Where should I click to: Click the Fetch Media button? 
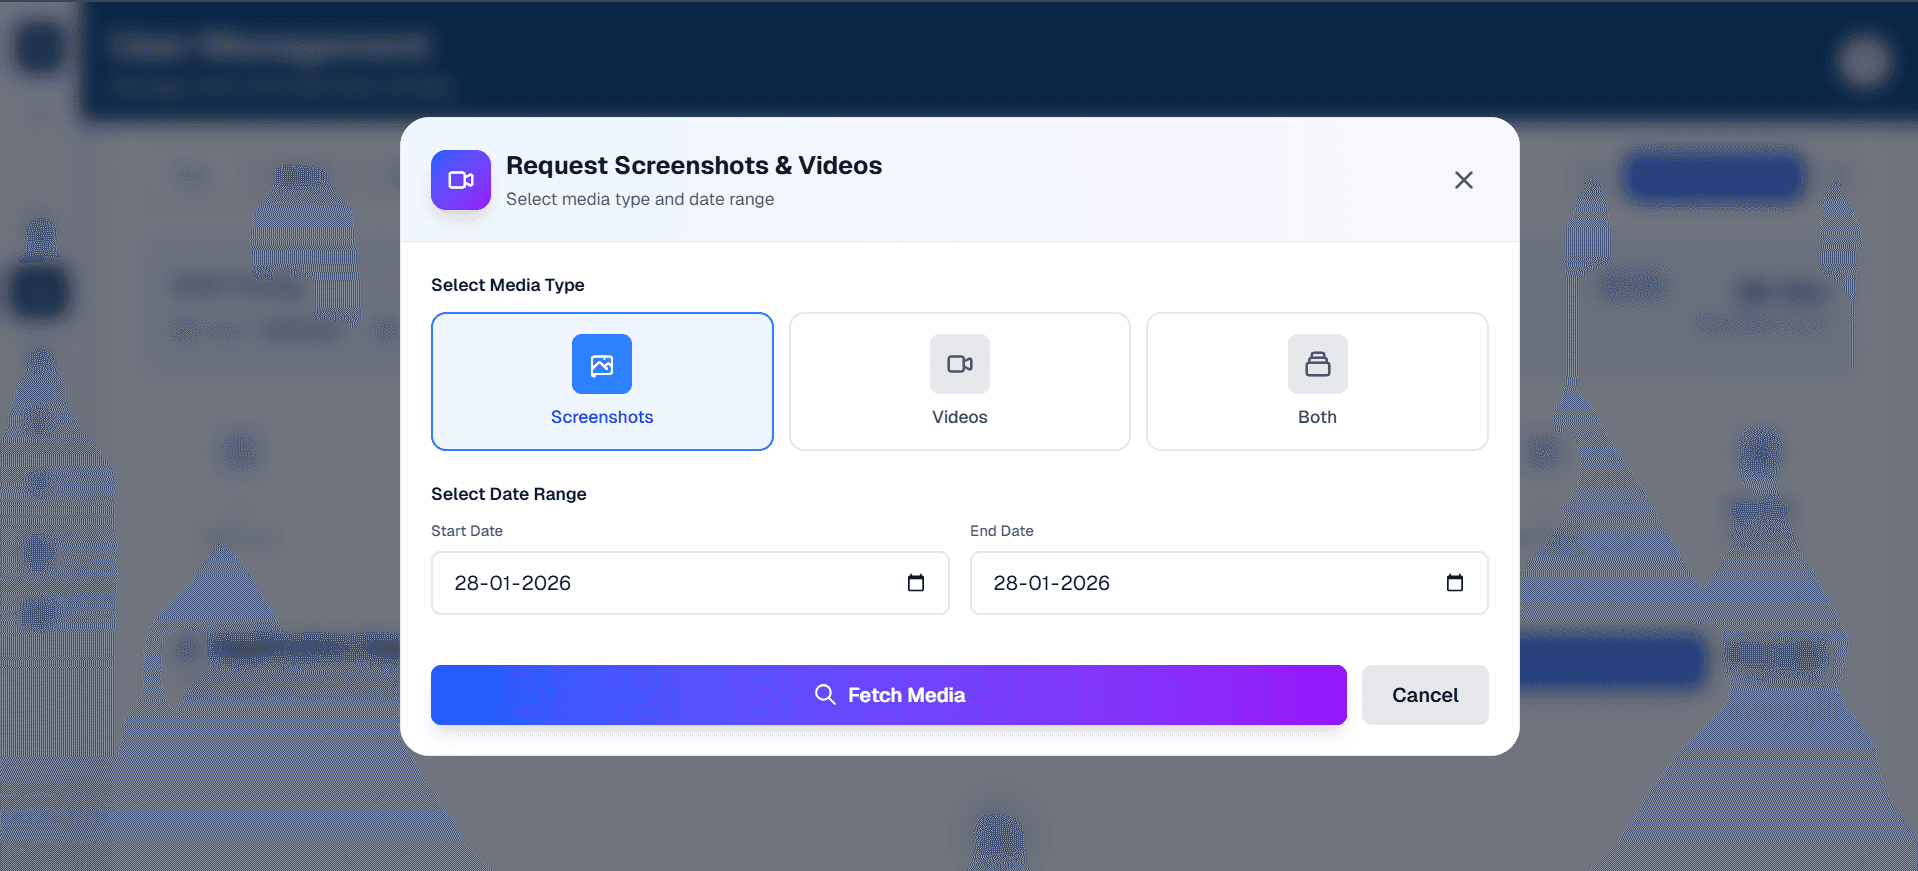click(x=889, y=695)
